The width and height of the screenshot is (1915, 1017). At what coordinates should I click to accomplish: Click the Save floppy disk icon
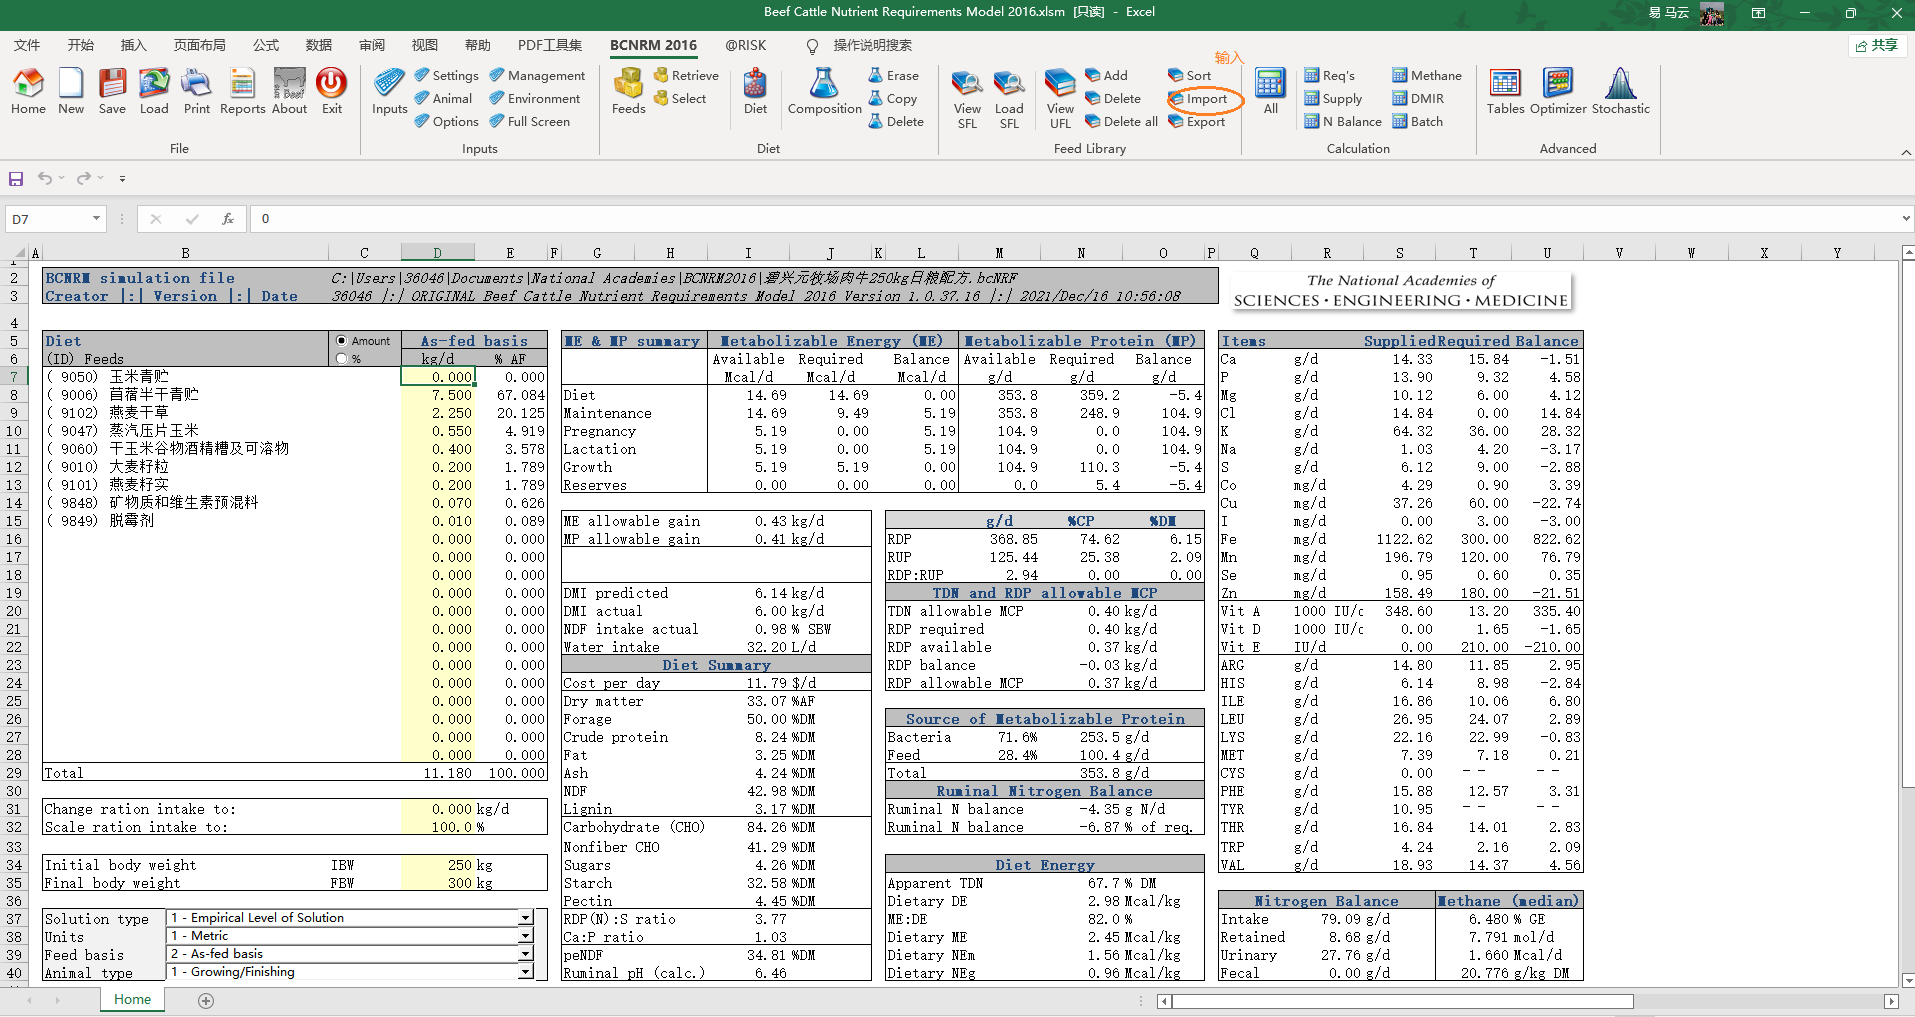112,91
